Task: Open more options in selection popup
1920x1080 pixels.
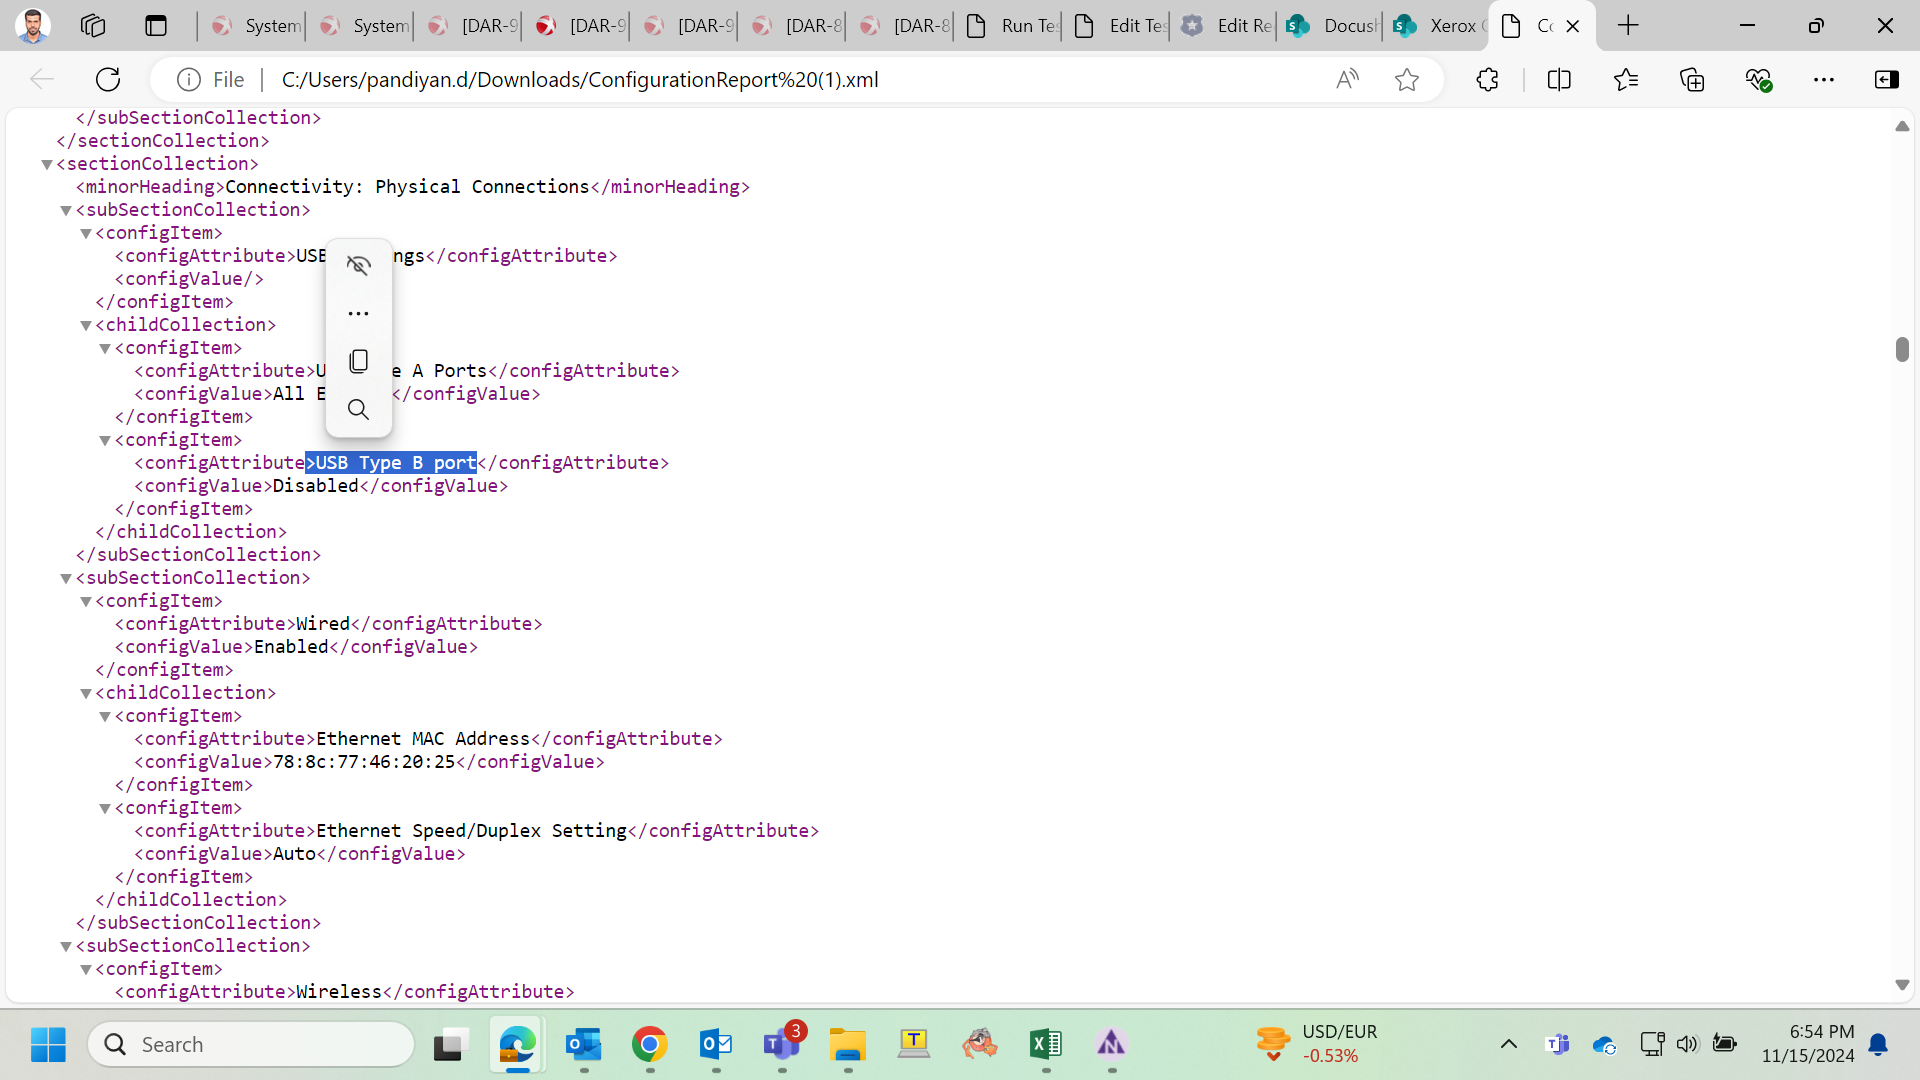Action: click(358, 313)
